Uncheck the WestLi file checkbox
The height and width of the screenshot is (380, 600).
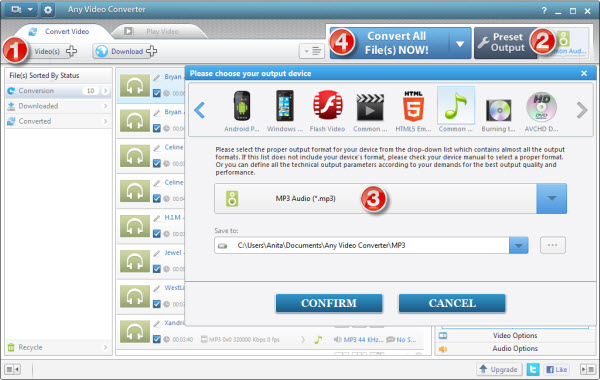pyautogui.click(x=157, y=304)
